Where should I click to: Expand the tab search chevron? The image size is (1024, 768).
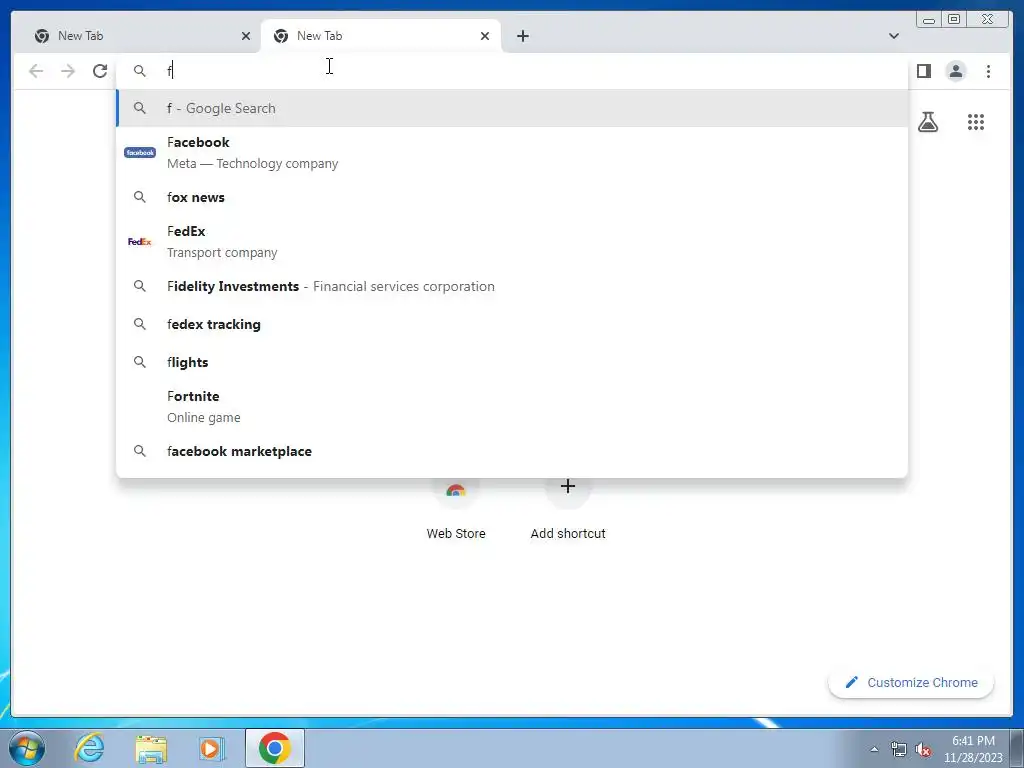[893, 36]
